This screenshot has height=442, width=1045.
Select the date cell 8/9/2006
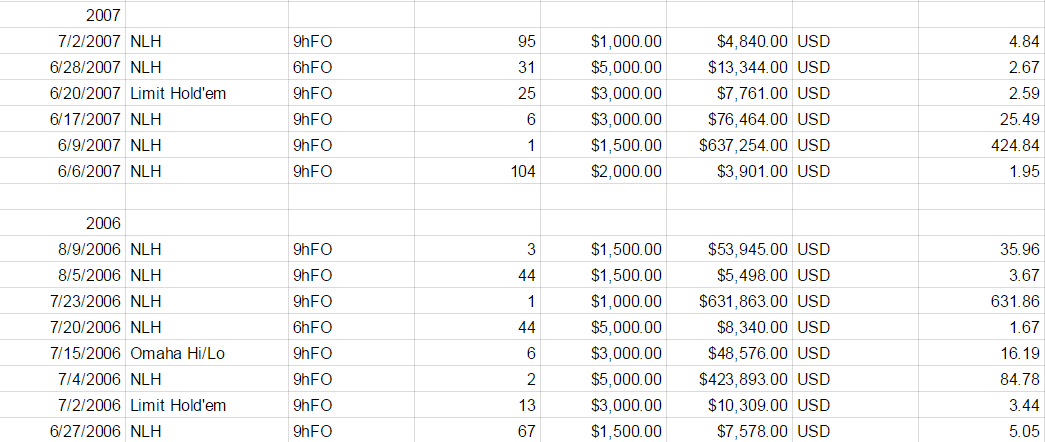point(63,249)
